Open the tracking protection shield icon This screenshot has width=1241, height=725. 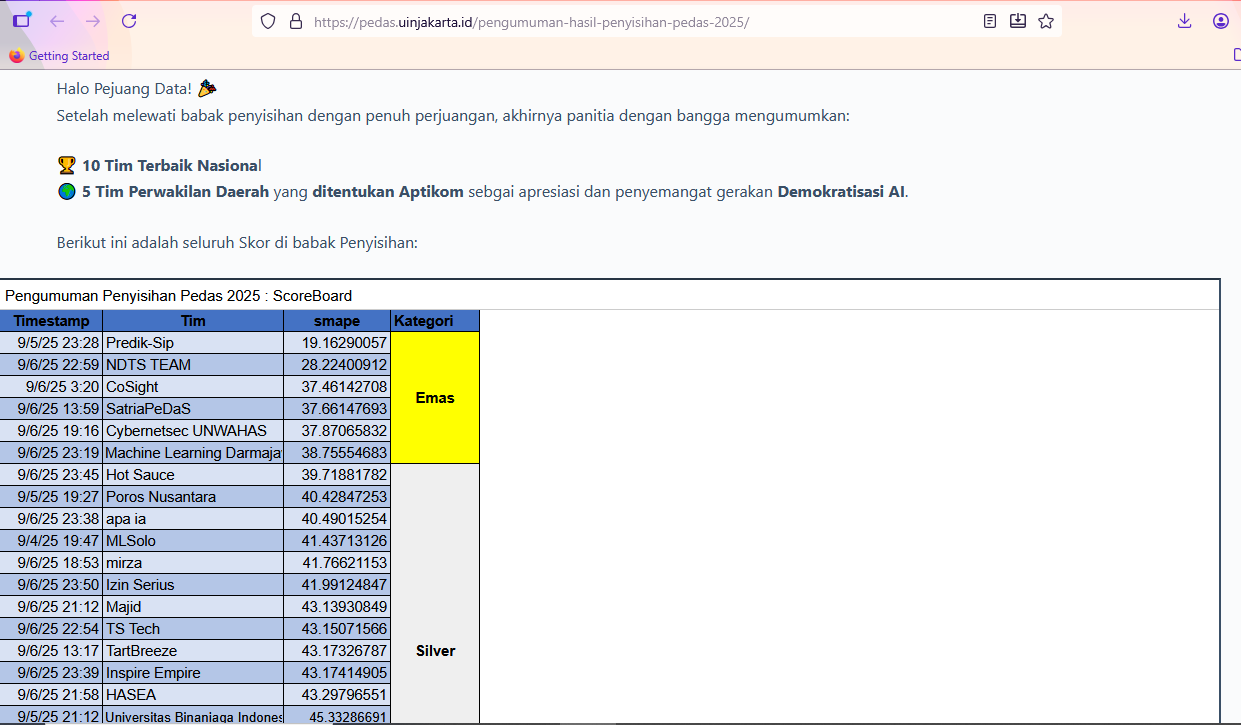pyautogui.click(x=267, y=21)
